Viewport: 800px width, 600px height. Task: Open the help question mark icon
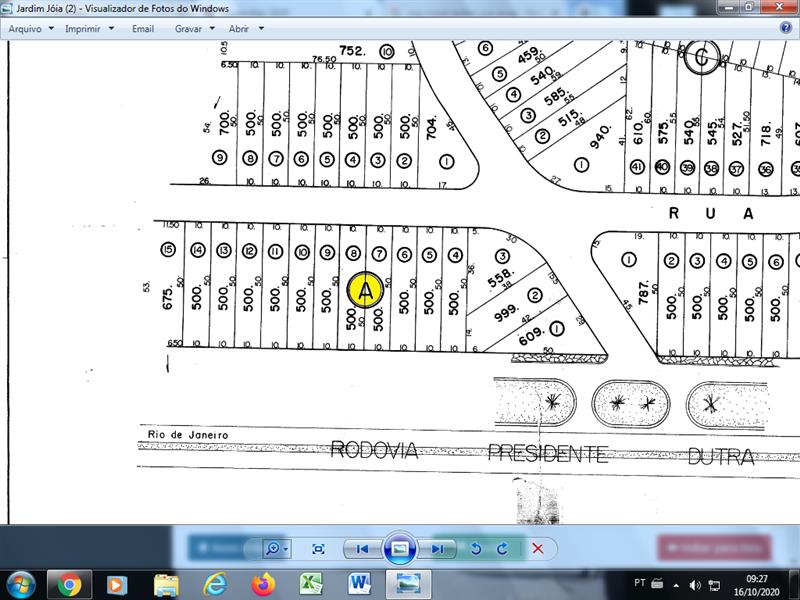pos(786,28)
